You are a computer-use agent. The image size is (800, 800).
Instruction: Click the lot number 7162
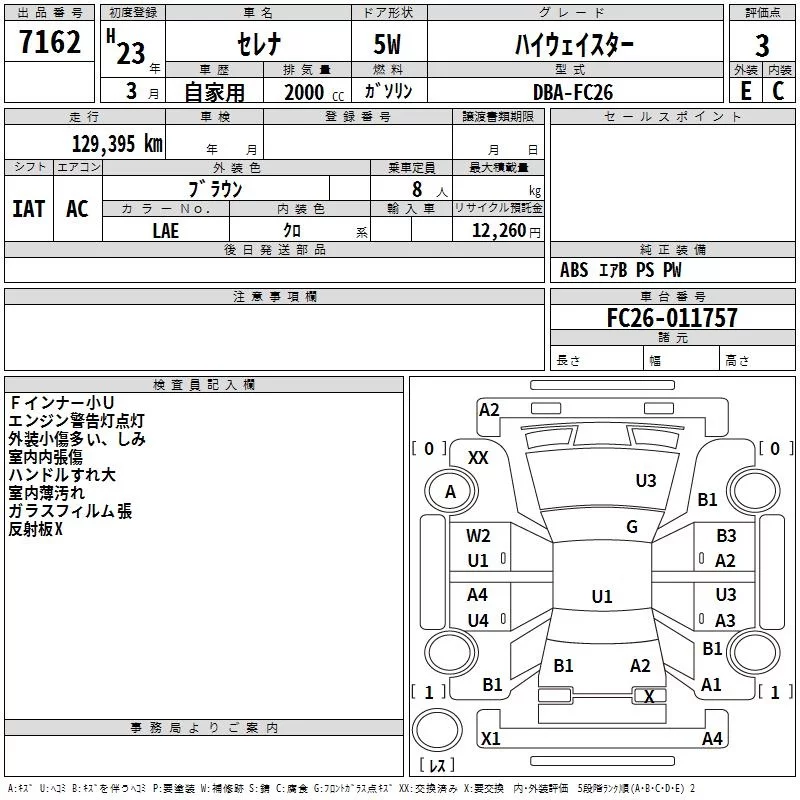tap(50, 42)
